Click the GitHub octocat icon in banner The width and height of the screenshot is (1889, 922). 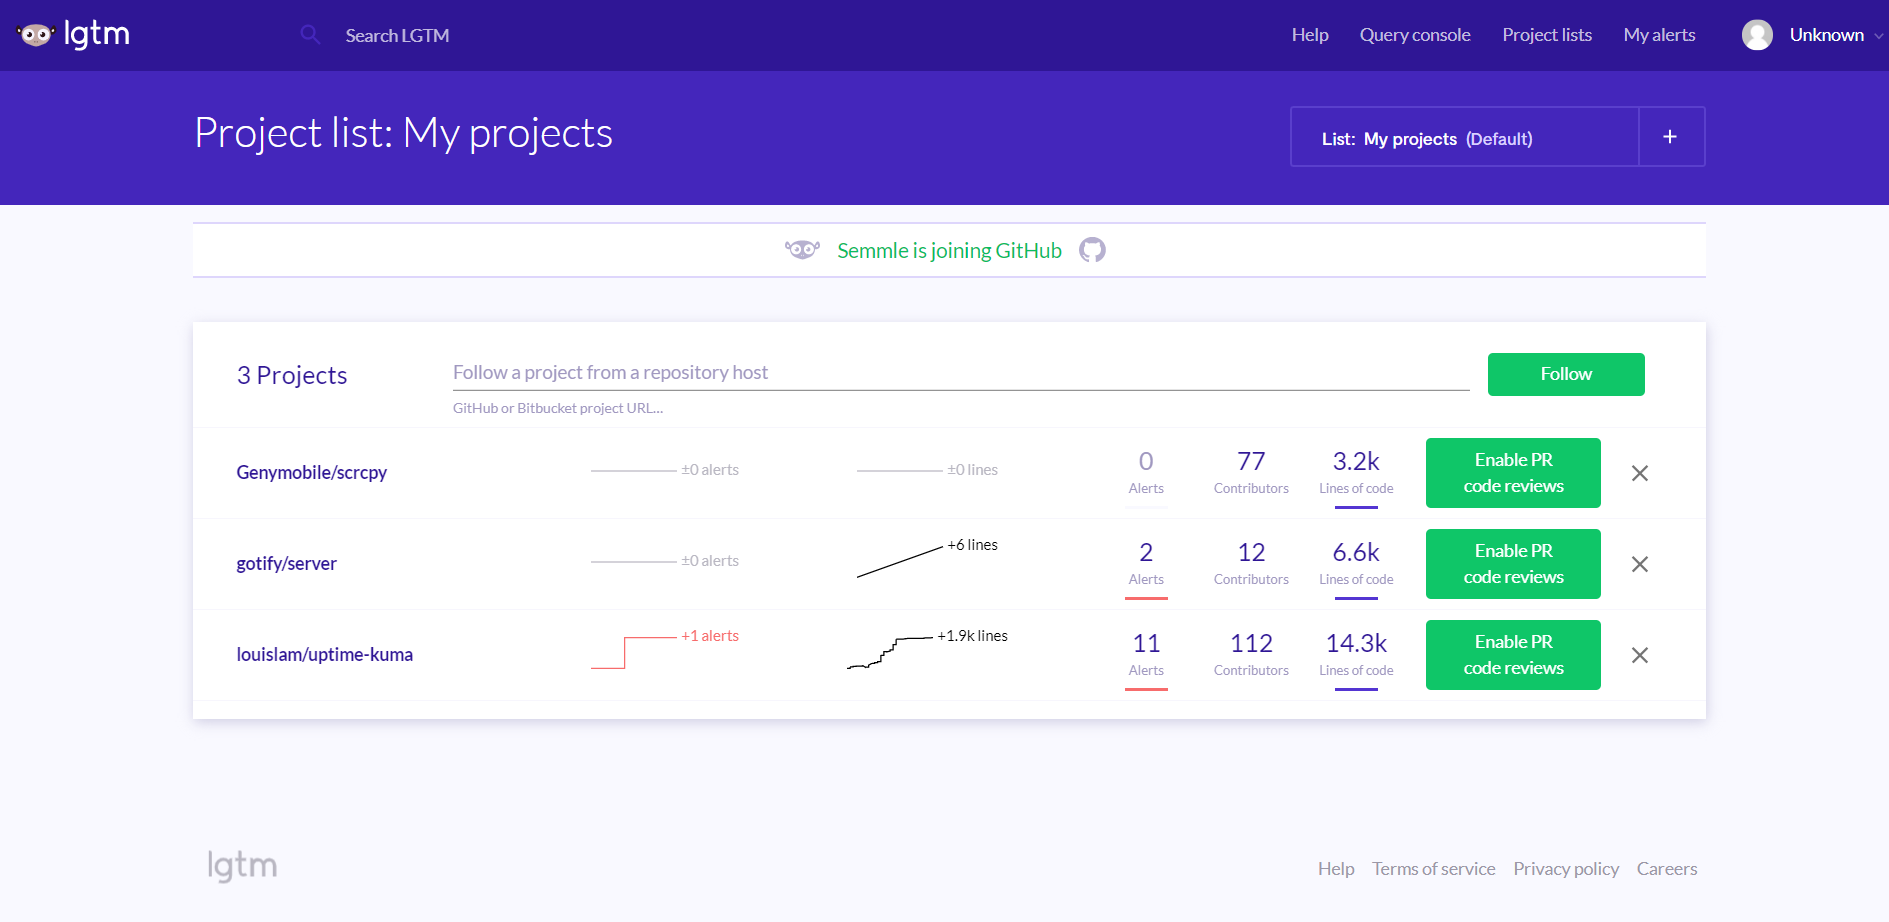(1092, 250)
